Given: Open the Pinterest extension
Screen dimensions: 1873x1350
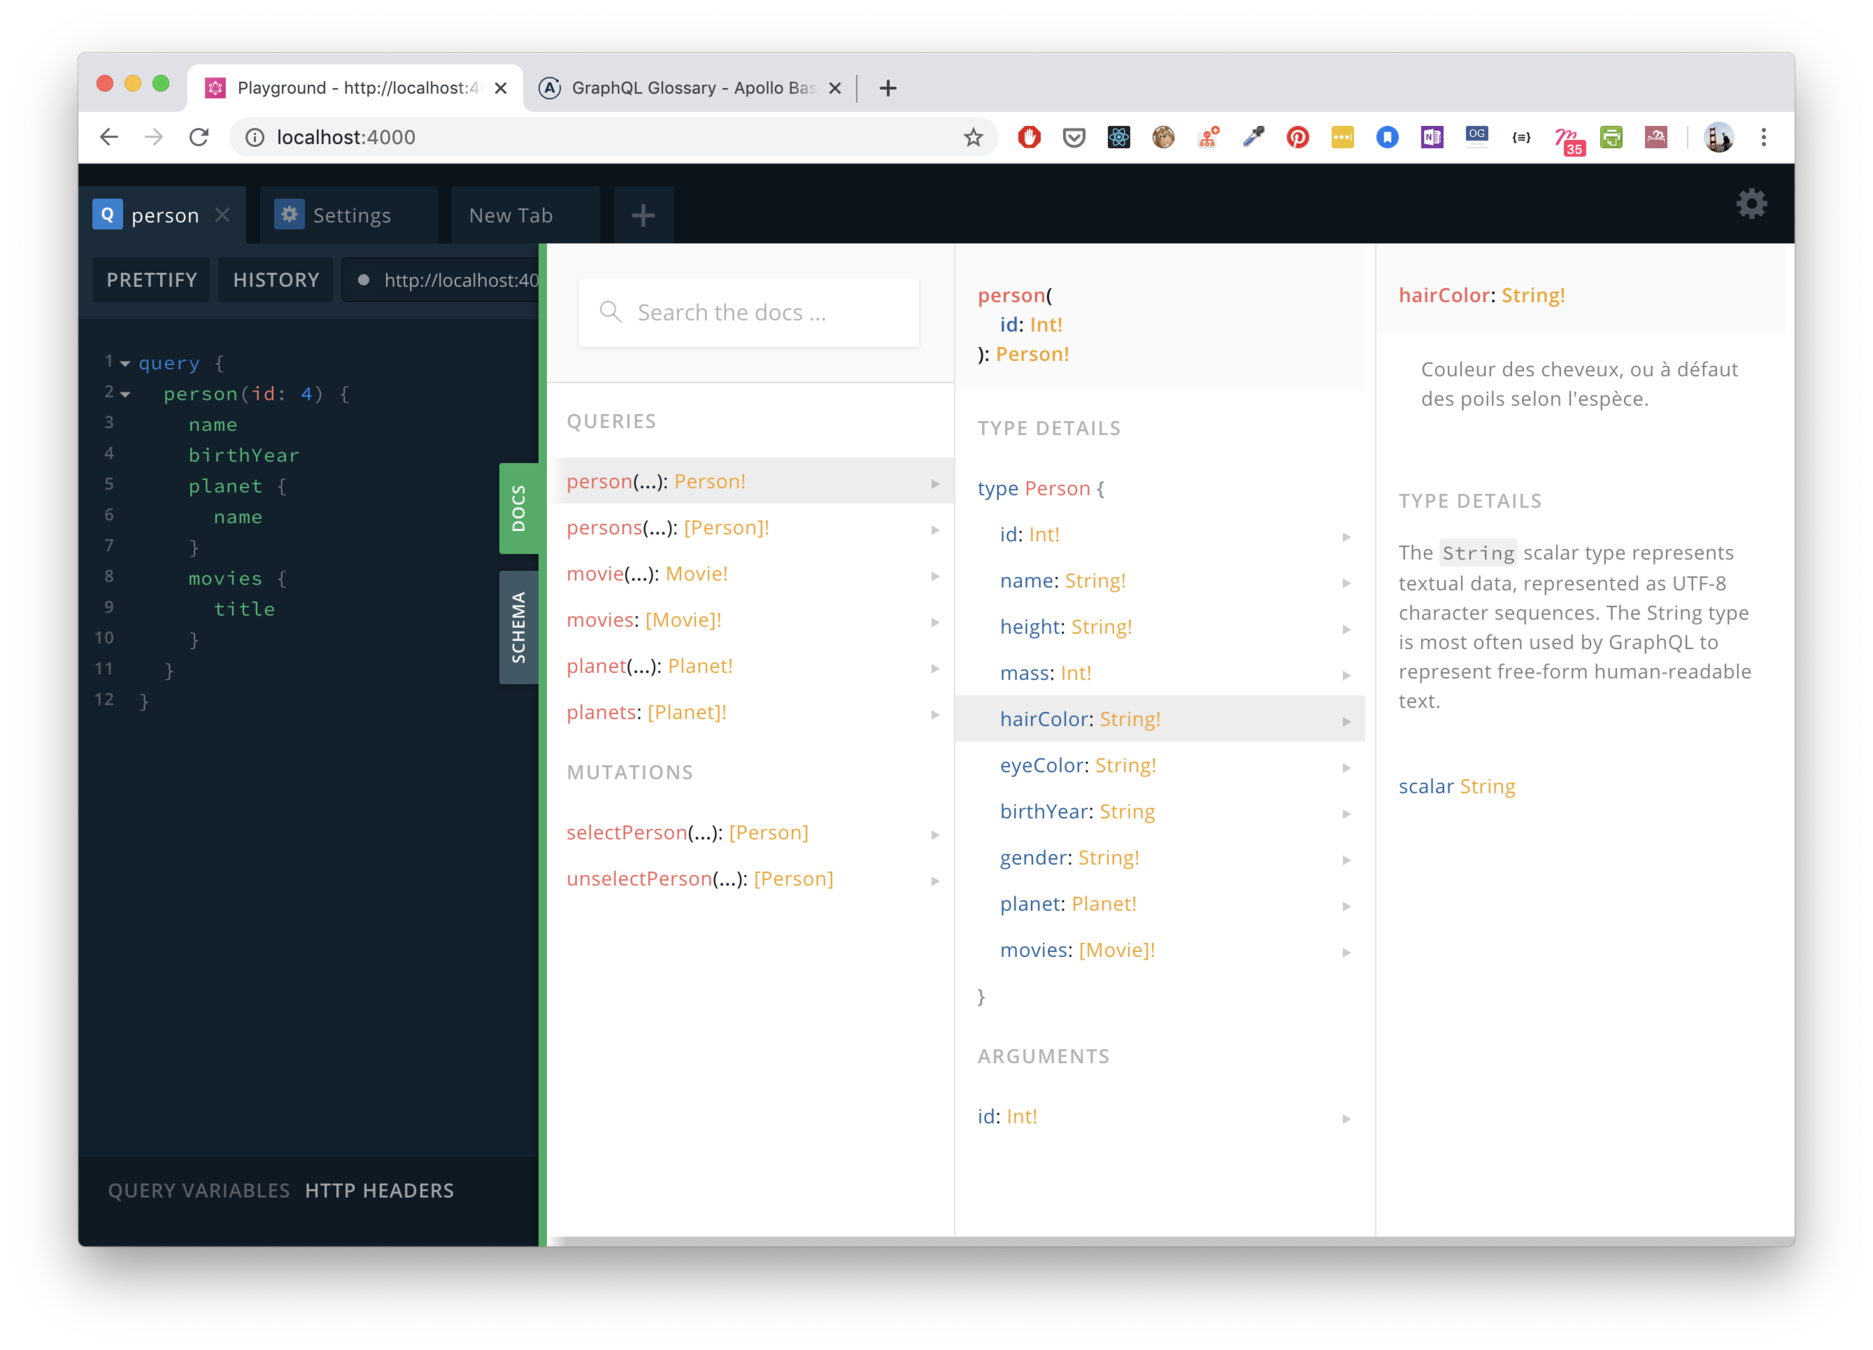Looking at the screenshot, I should [x=1298, y=137].
